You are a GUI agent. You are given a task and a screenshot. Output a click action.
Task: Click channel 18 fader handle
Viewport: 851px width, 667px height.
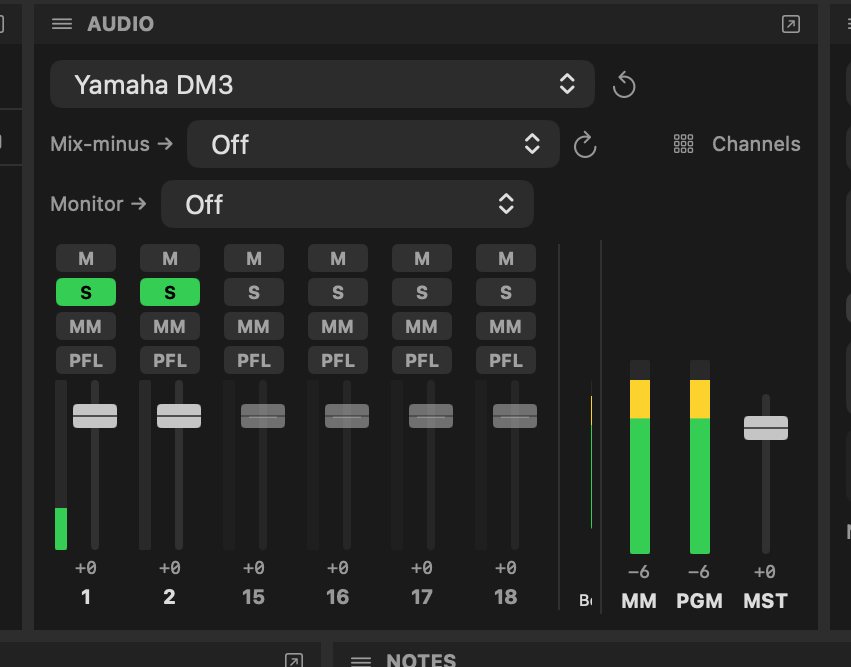[515, 416]
